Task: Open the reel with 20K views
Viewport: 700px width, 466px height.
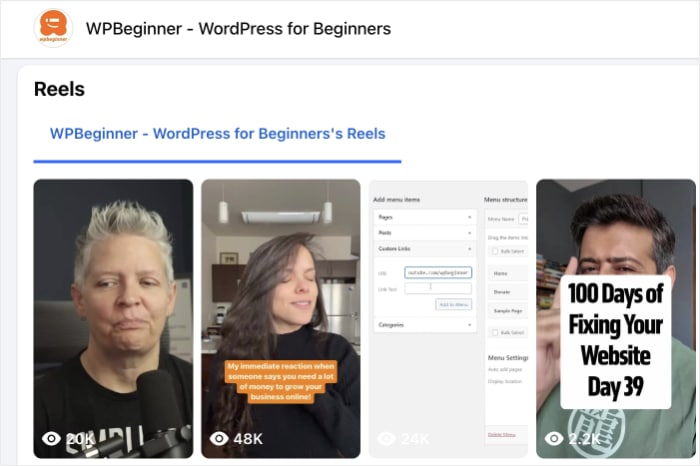Action: [x=113, y=318]
